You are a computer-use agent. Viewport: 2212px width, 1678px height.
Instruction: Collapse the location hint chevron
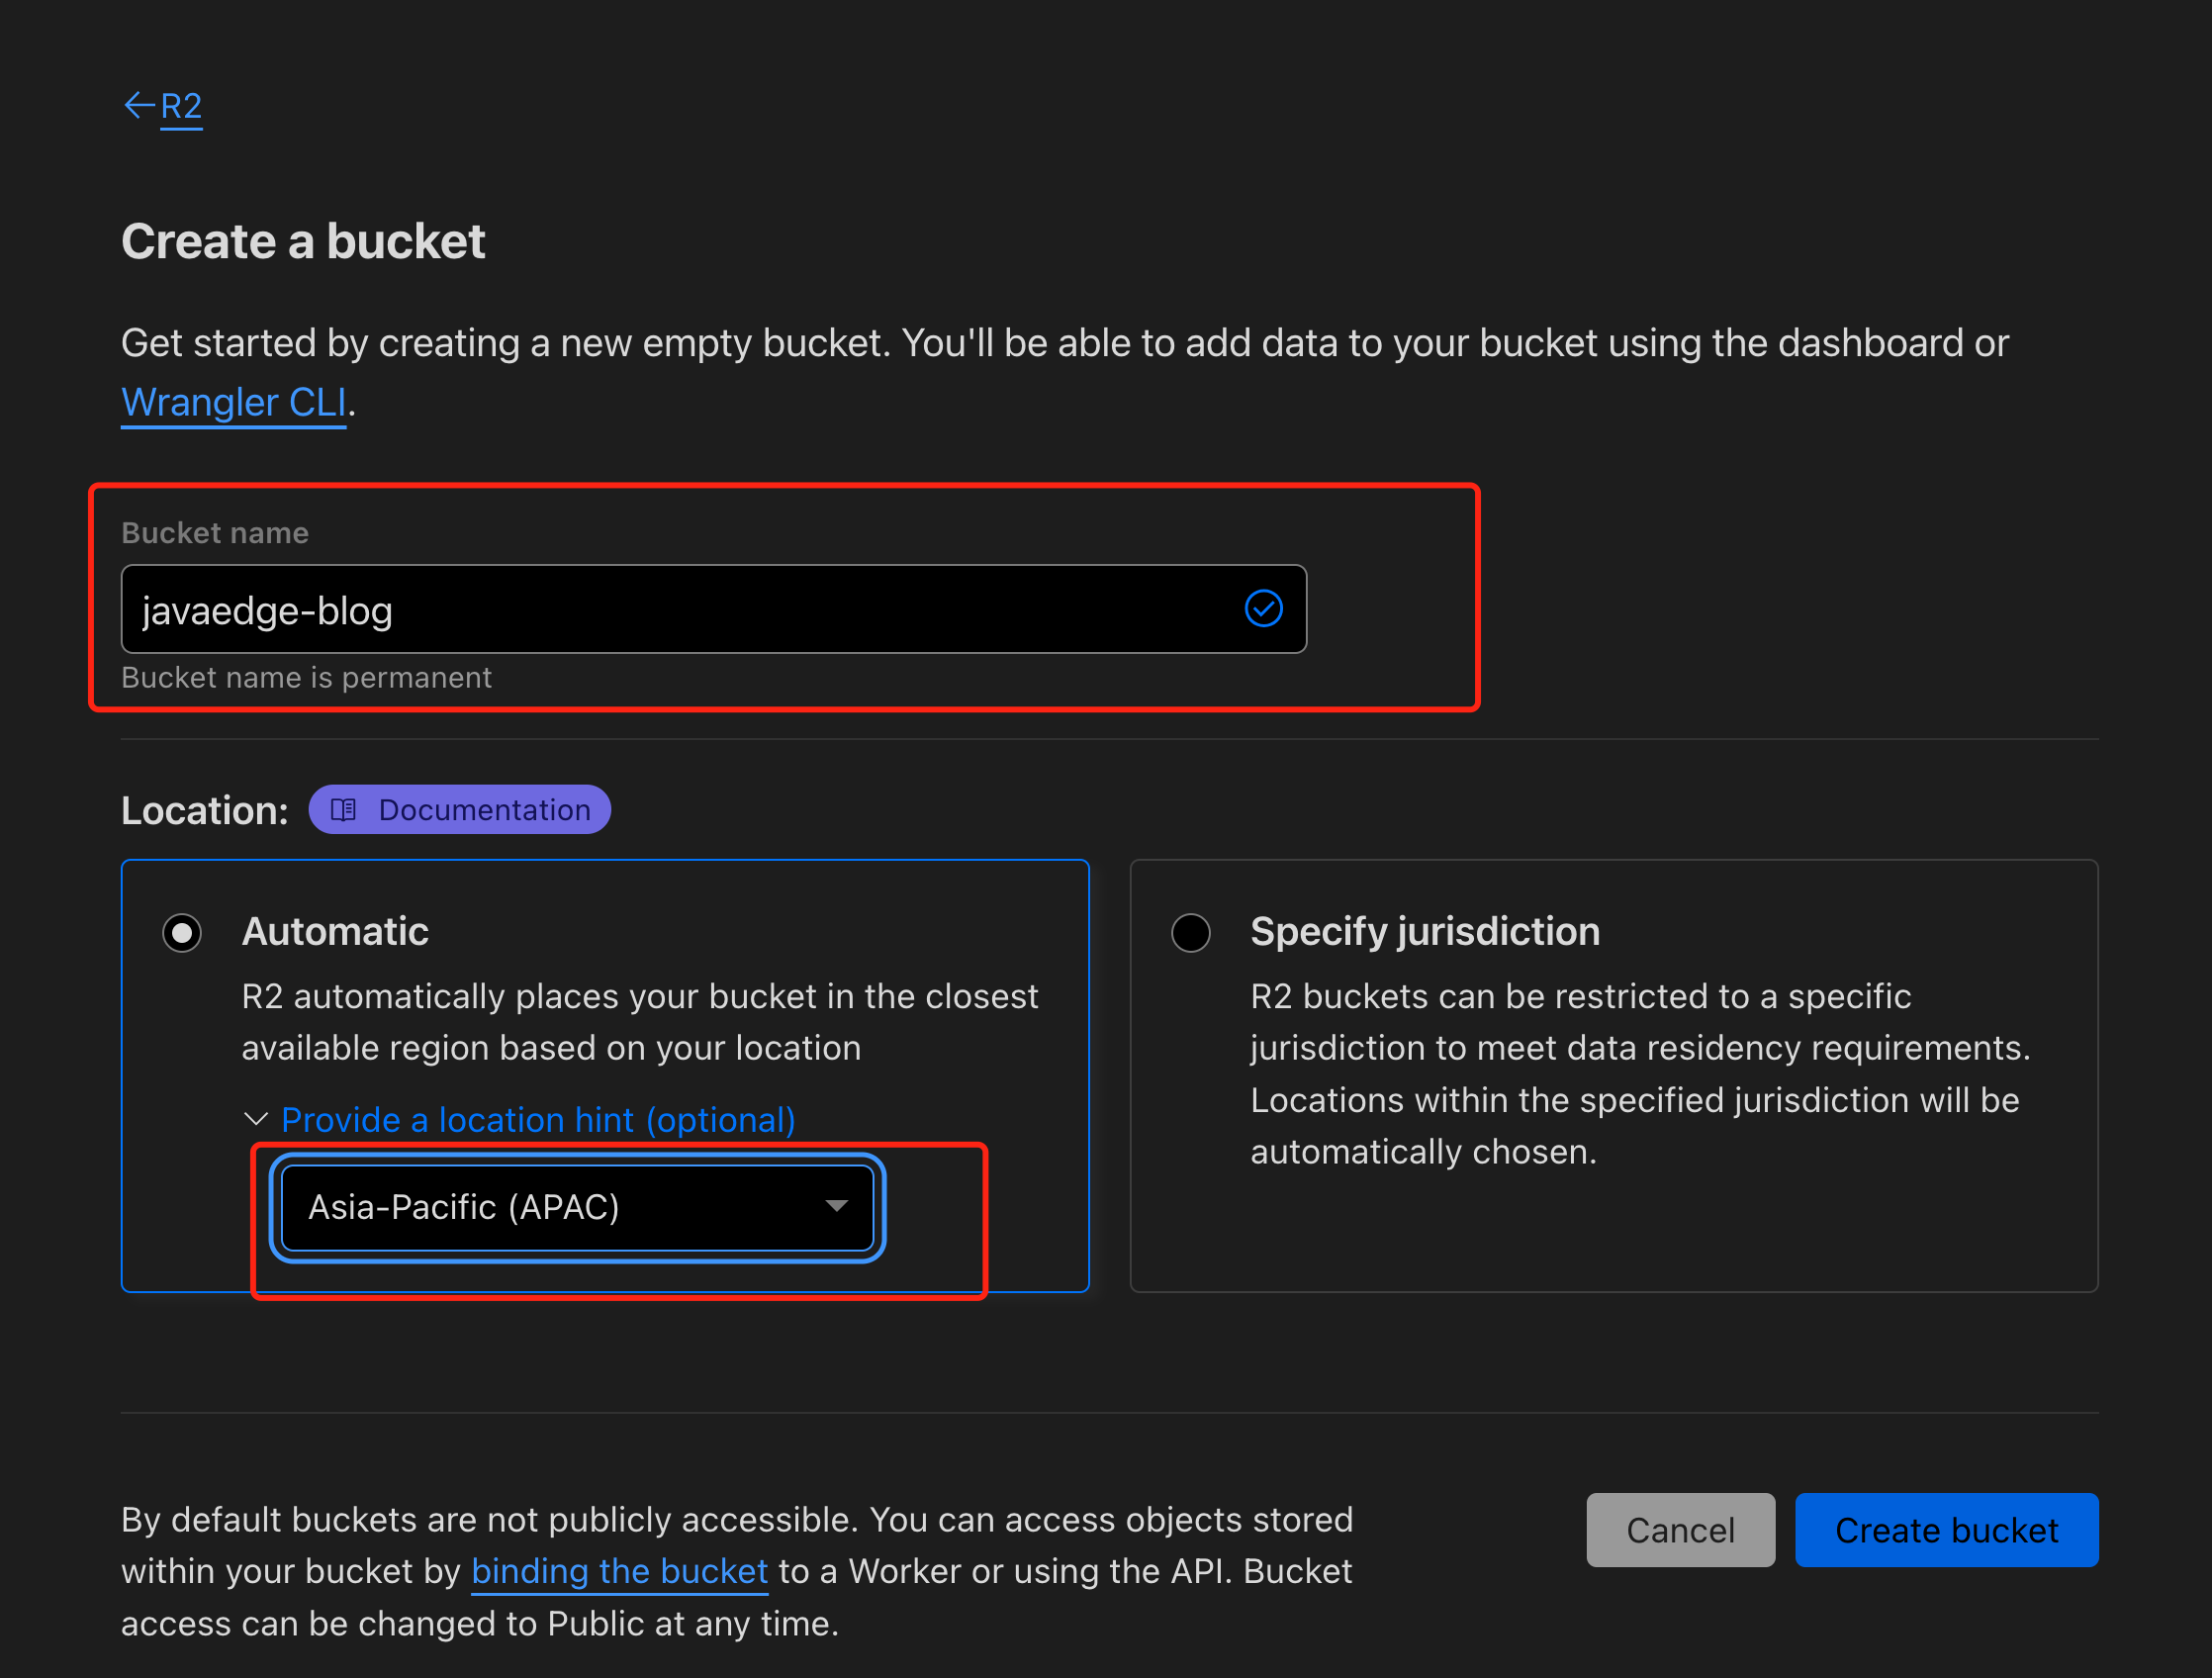[x=256, y=1119]
